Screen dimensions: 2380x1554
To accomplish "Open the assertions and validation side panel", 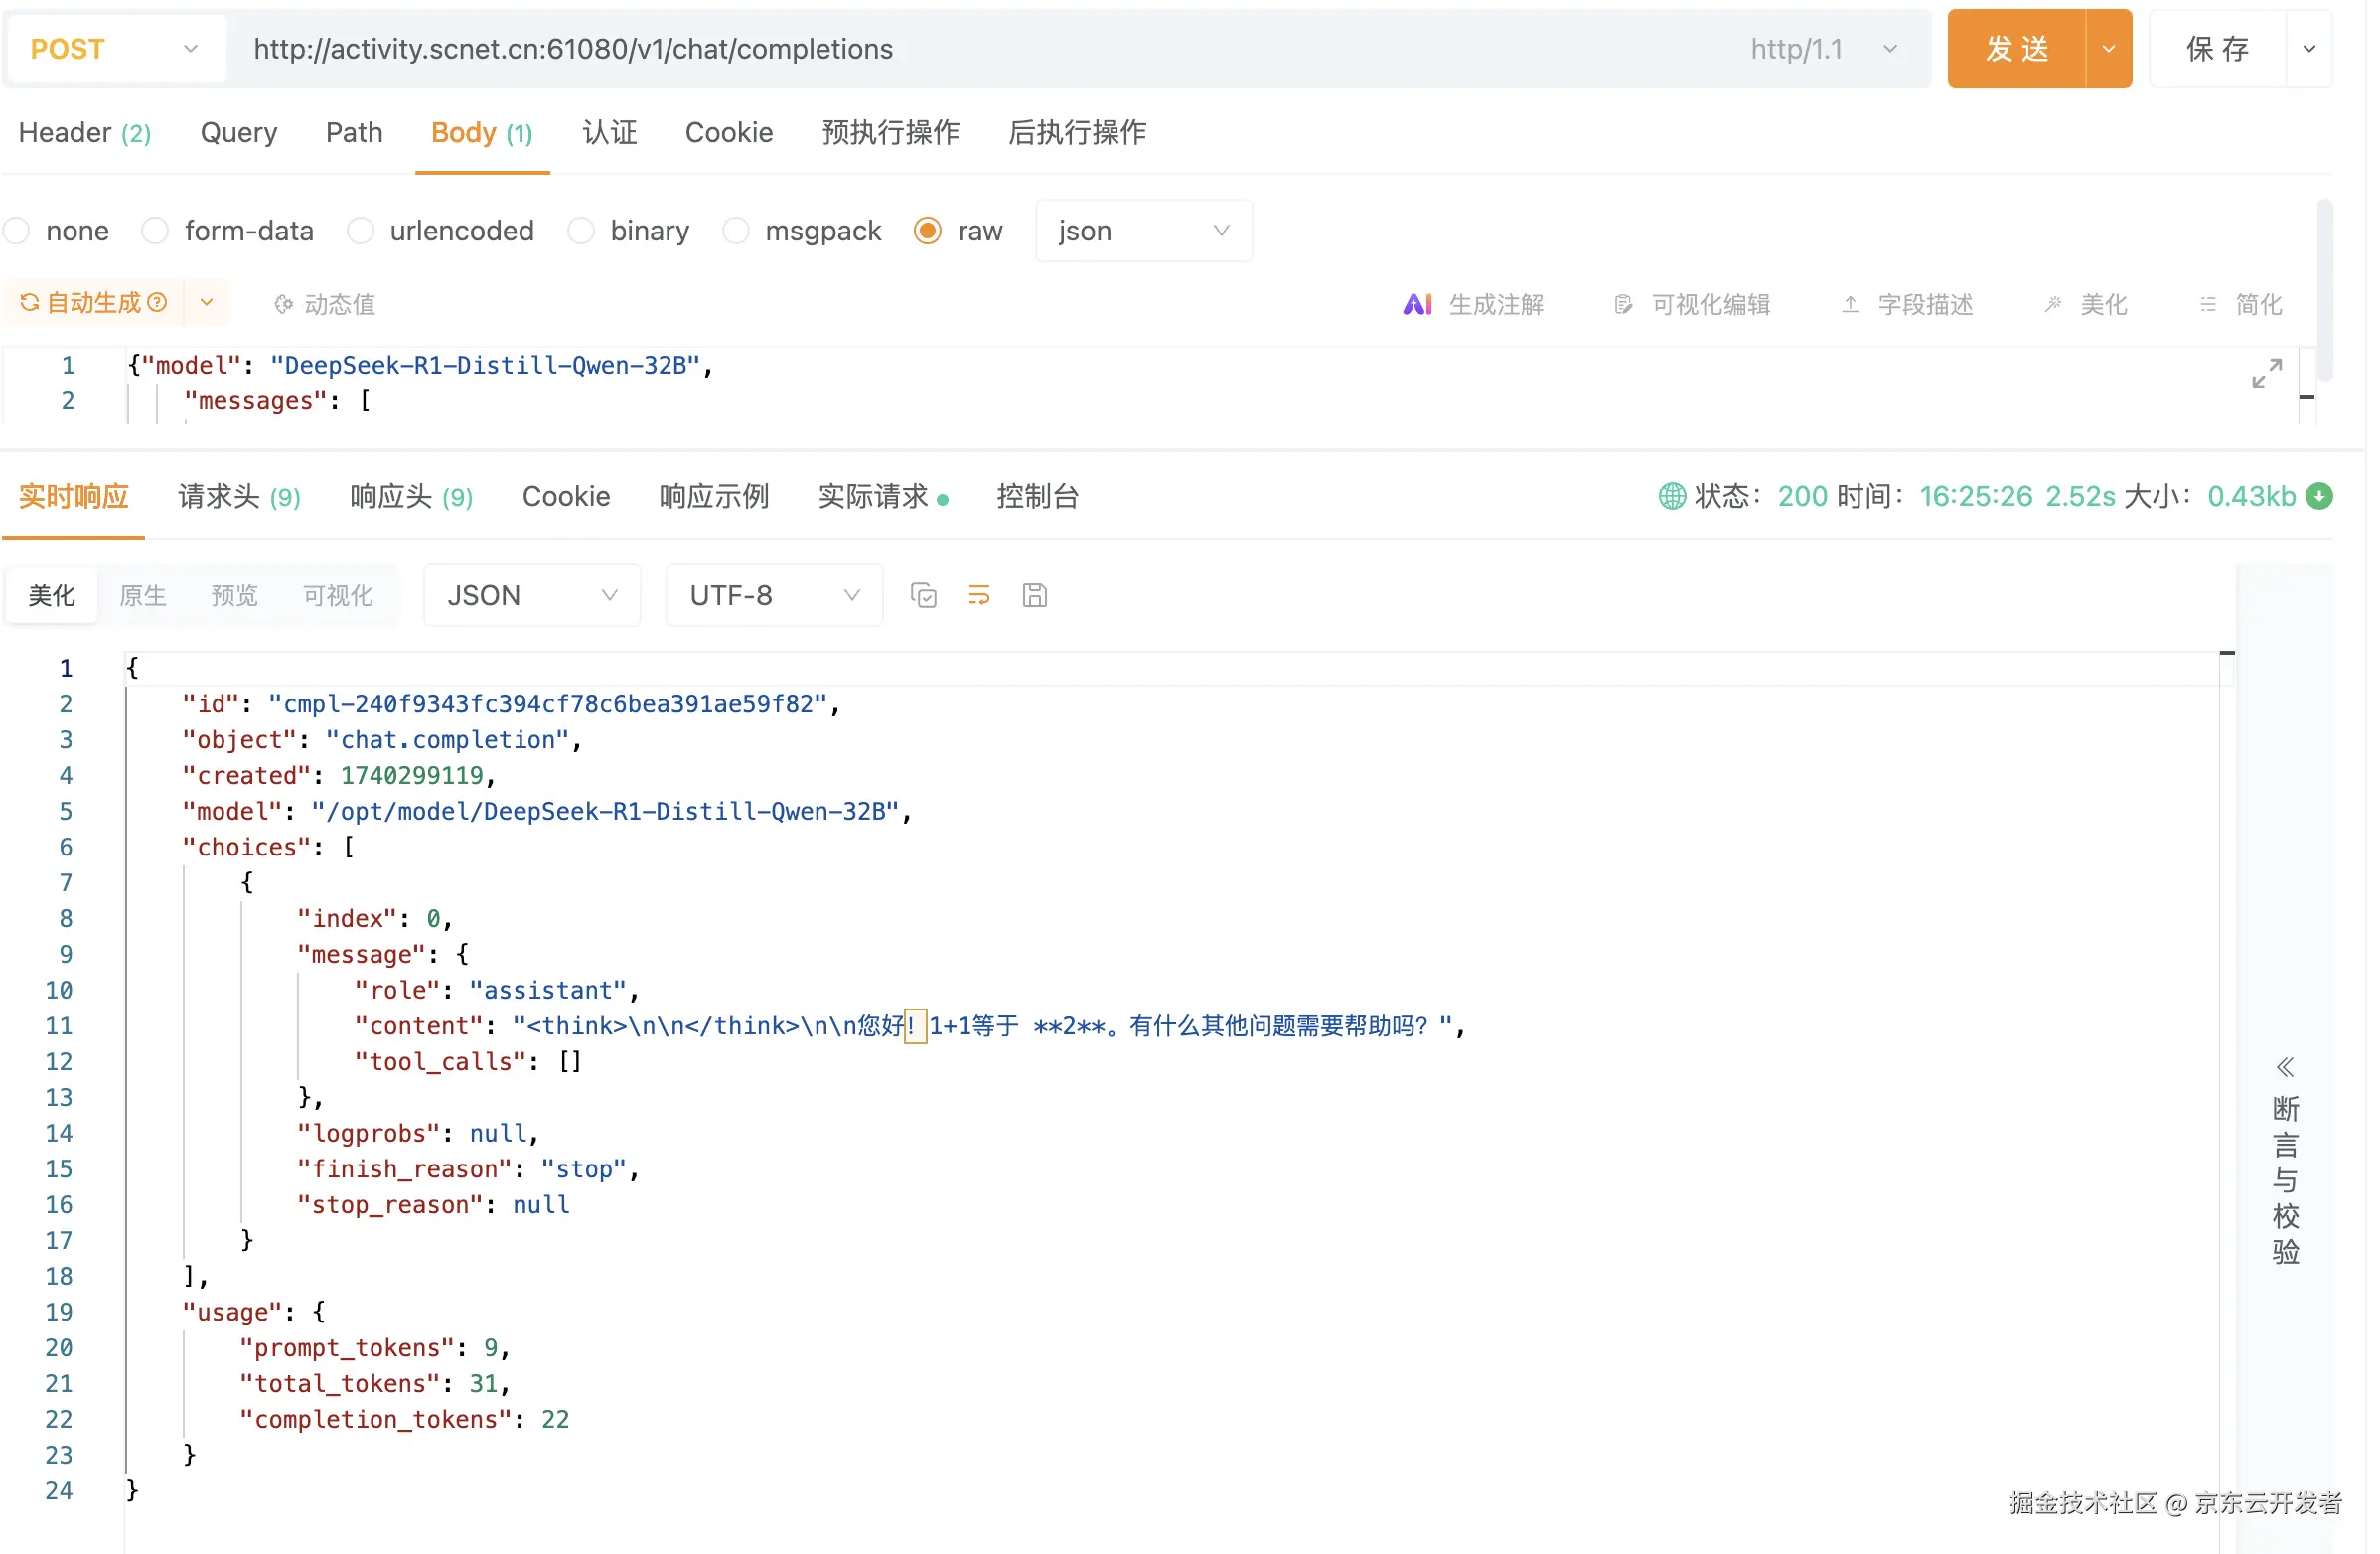I will point(2285,1160).
